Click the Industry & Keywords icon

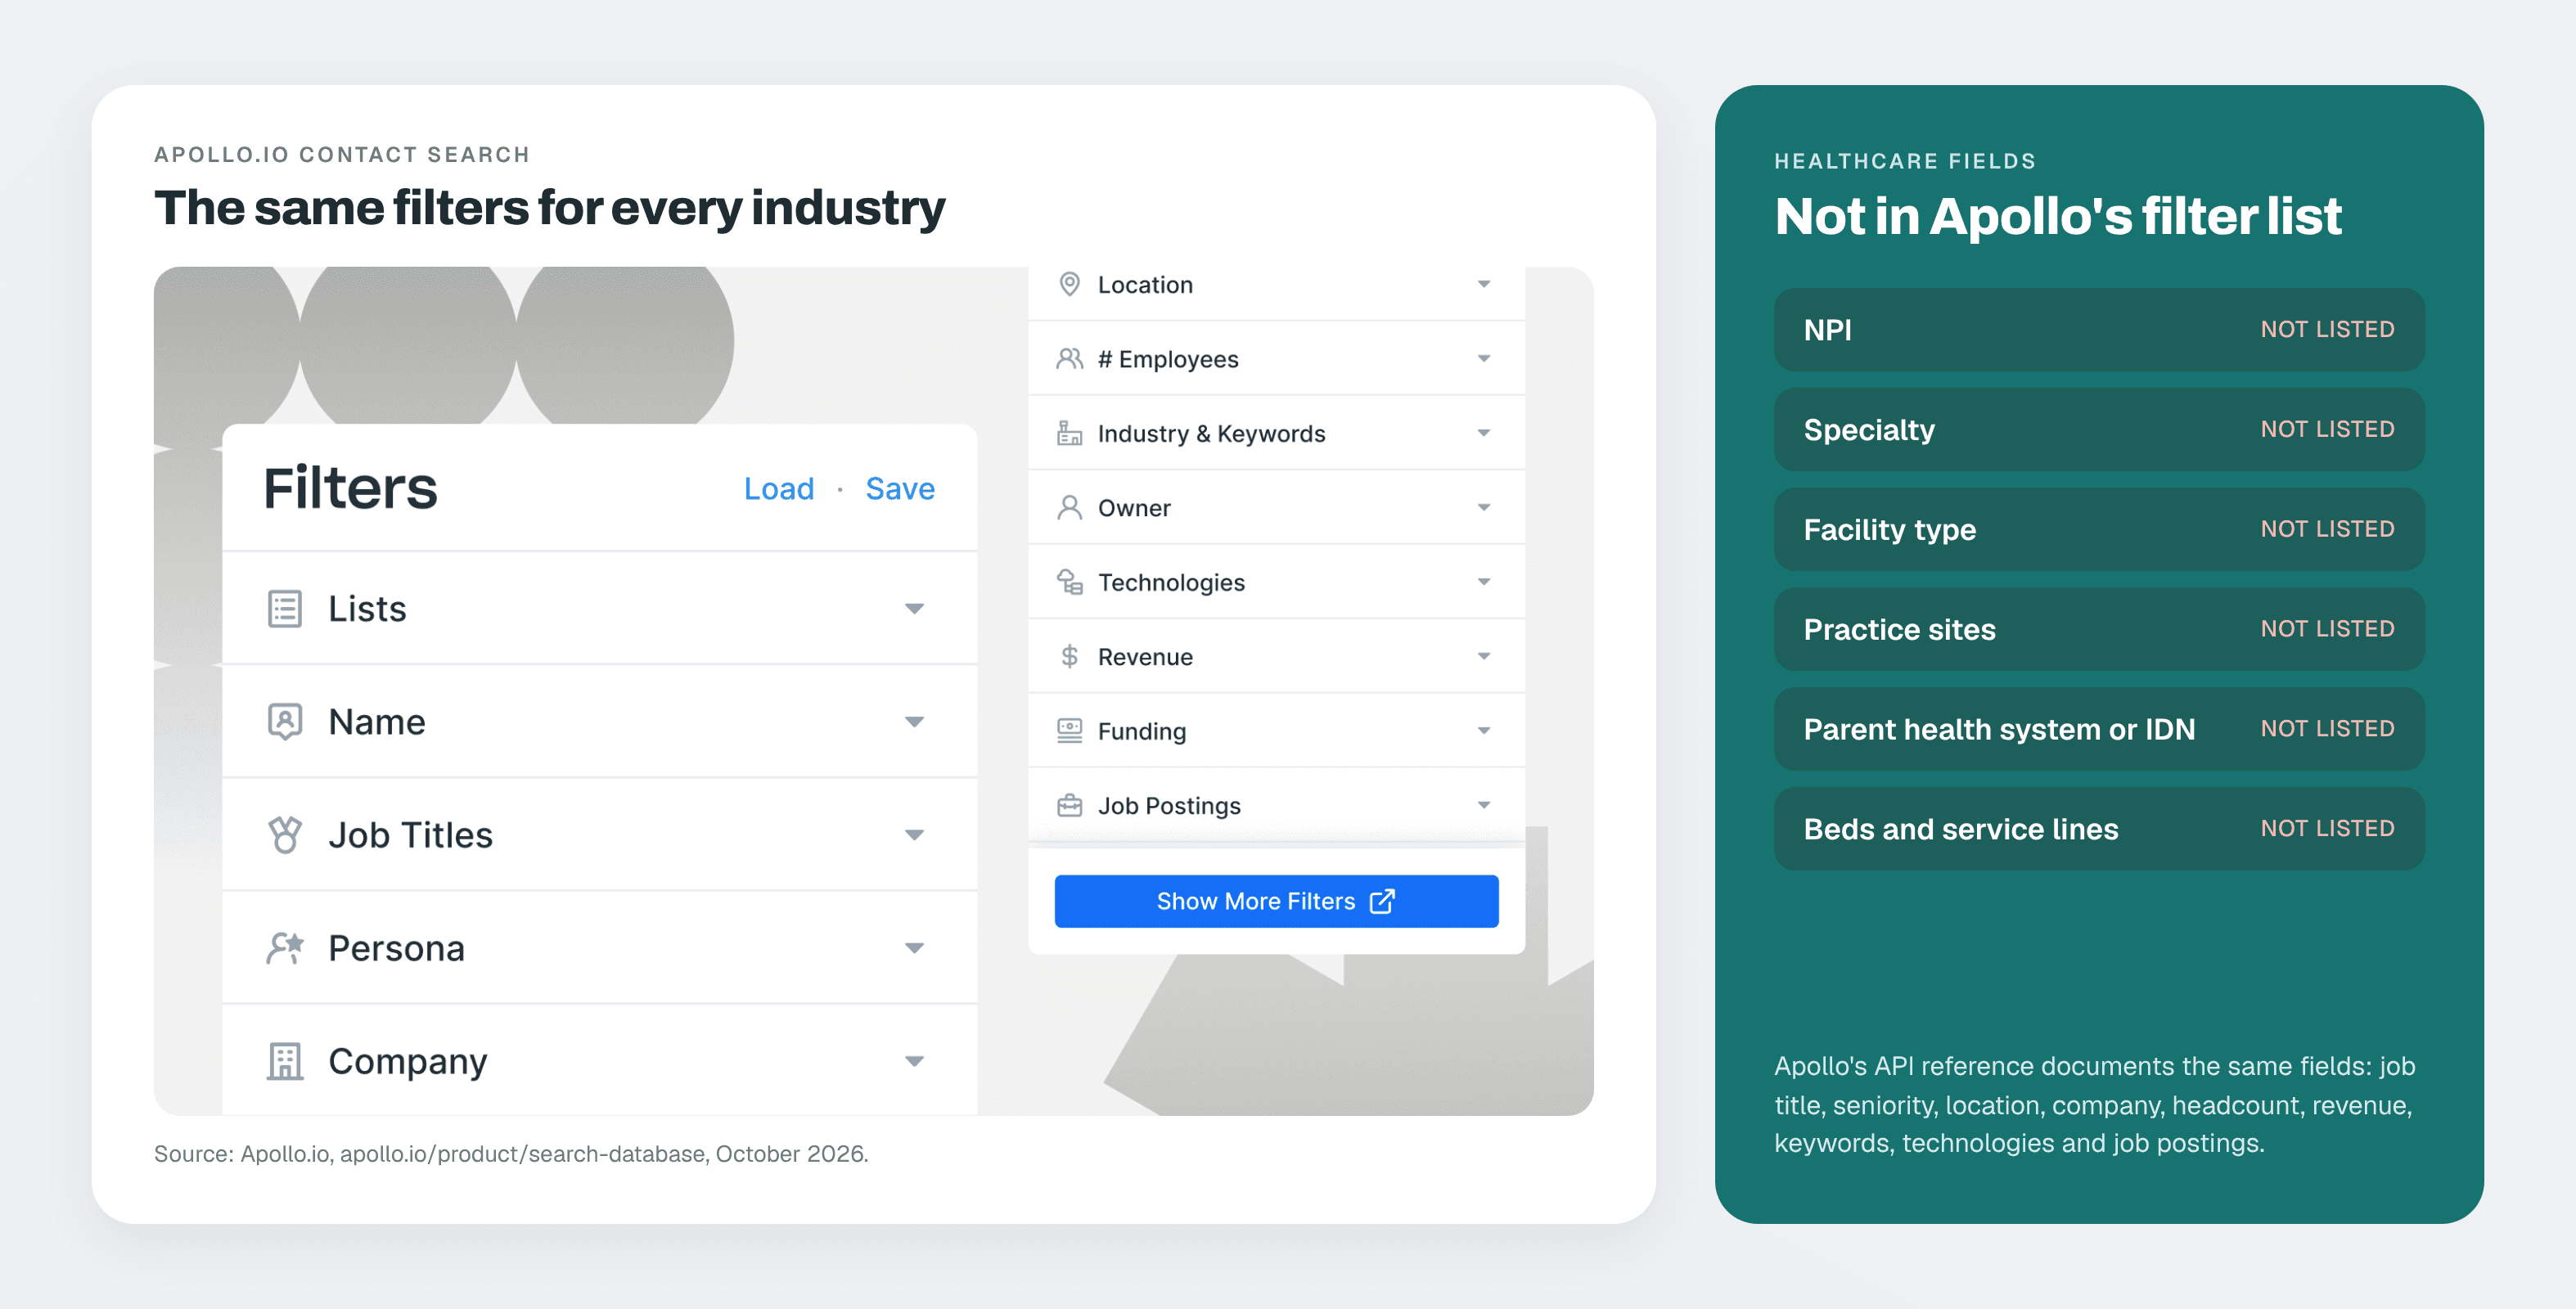[x=1069, y=433]
